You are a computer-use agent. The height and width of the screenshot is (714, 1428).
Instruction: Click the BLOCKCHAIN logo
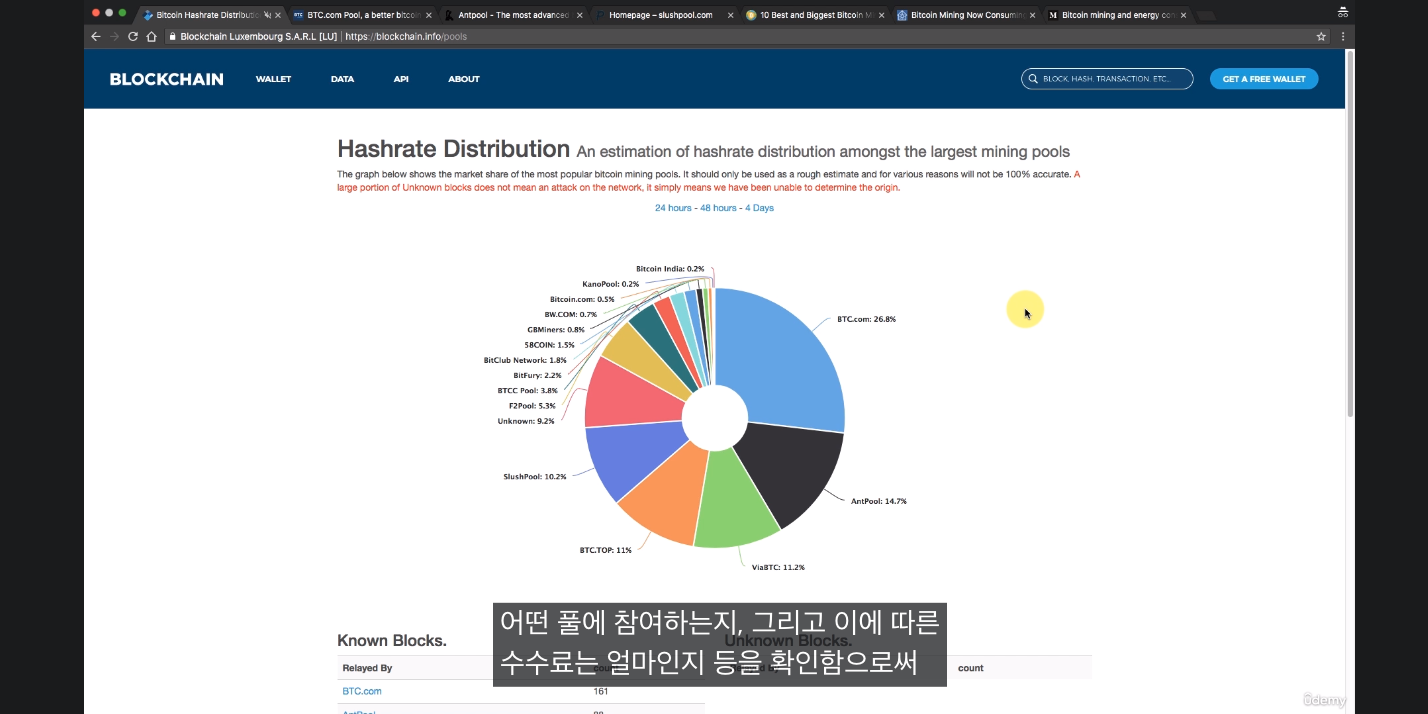coord(167,79)
